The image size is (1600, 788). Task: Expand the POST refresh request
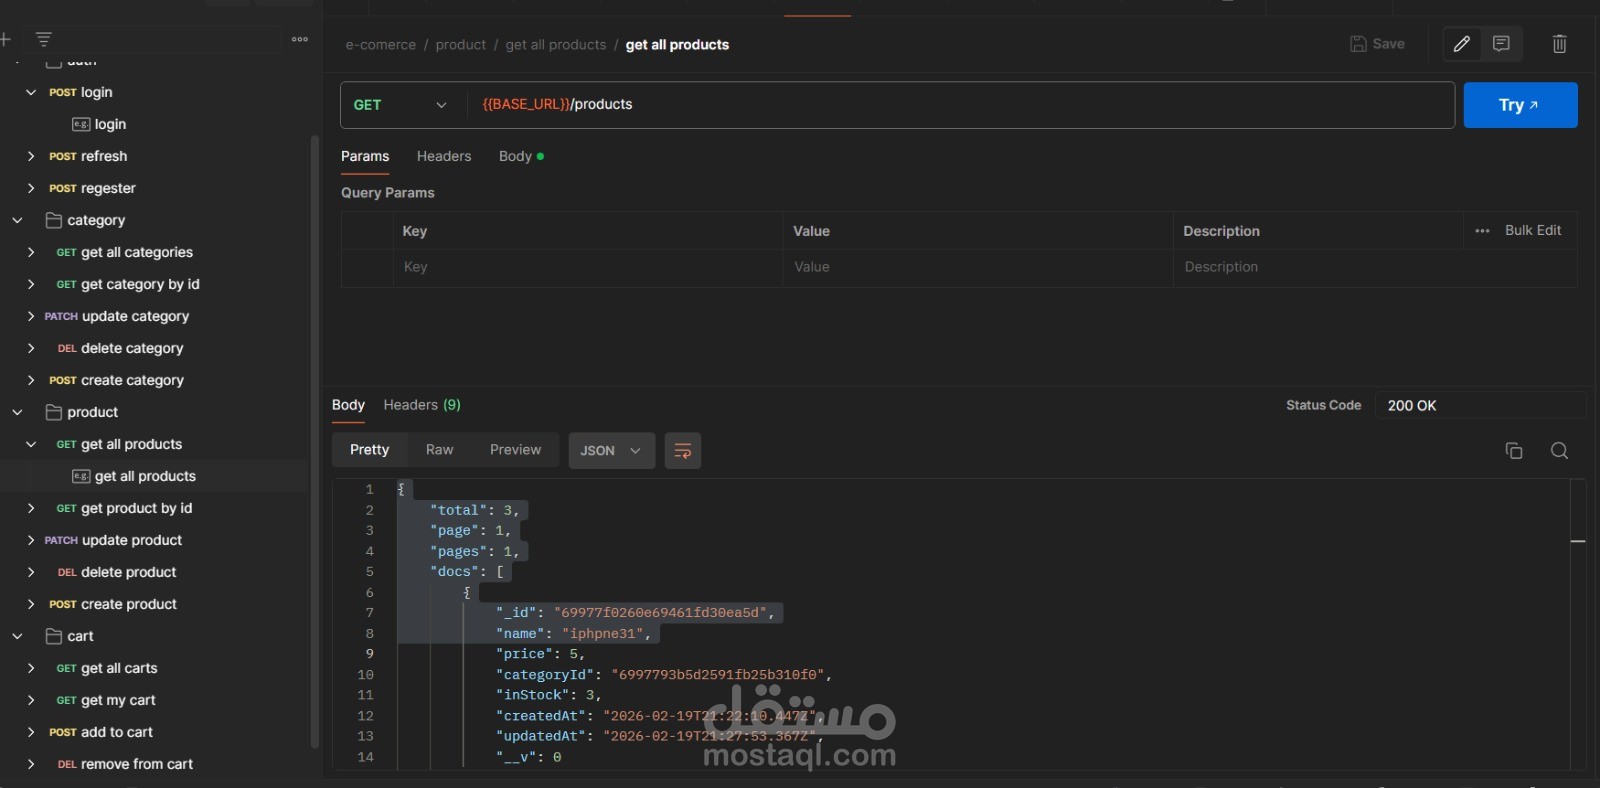(31, 156)
